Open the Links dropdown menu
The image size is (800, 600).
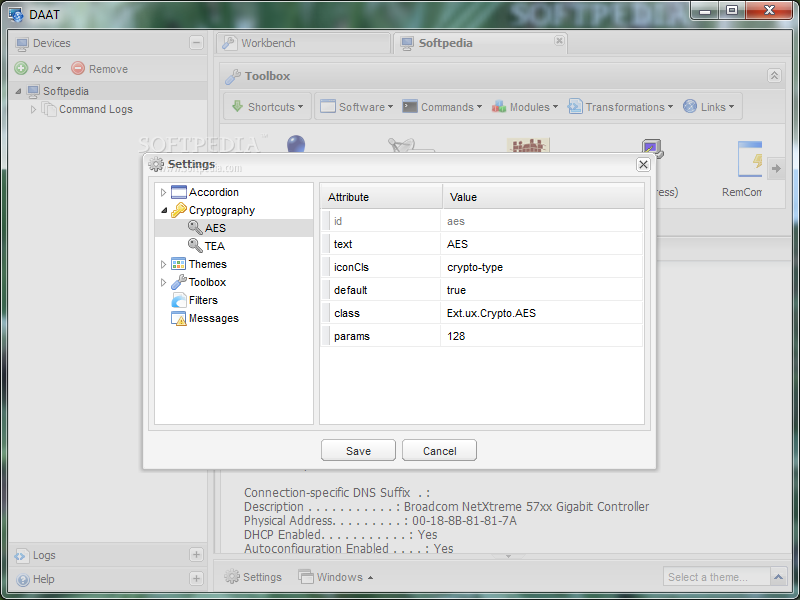(x=709, y=107)
